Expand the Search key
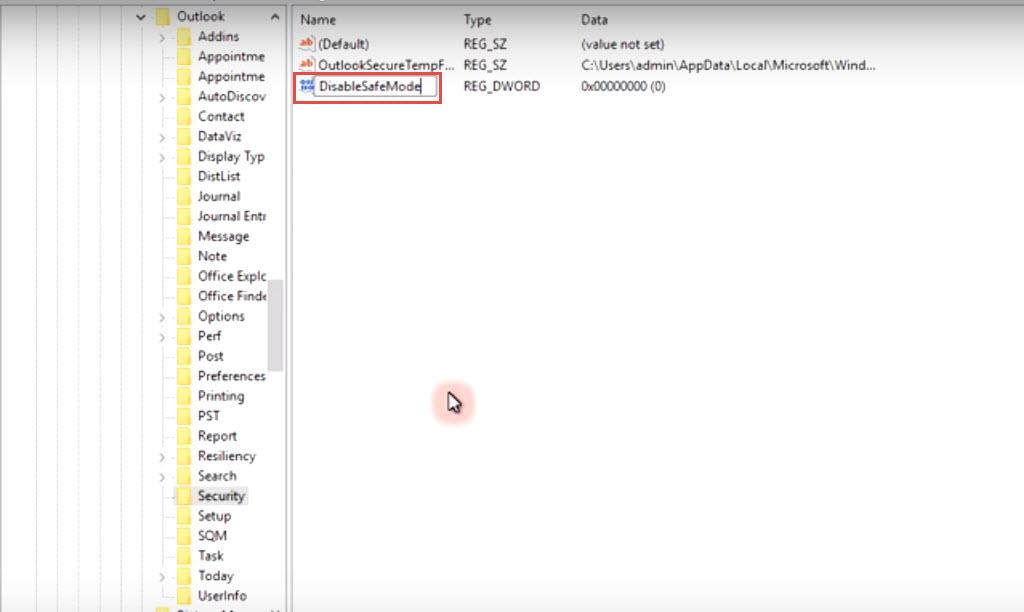Image resolution: width=1024 pixels, height=612 pixels. tap(162, 477)
